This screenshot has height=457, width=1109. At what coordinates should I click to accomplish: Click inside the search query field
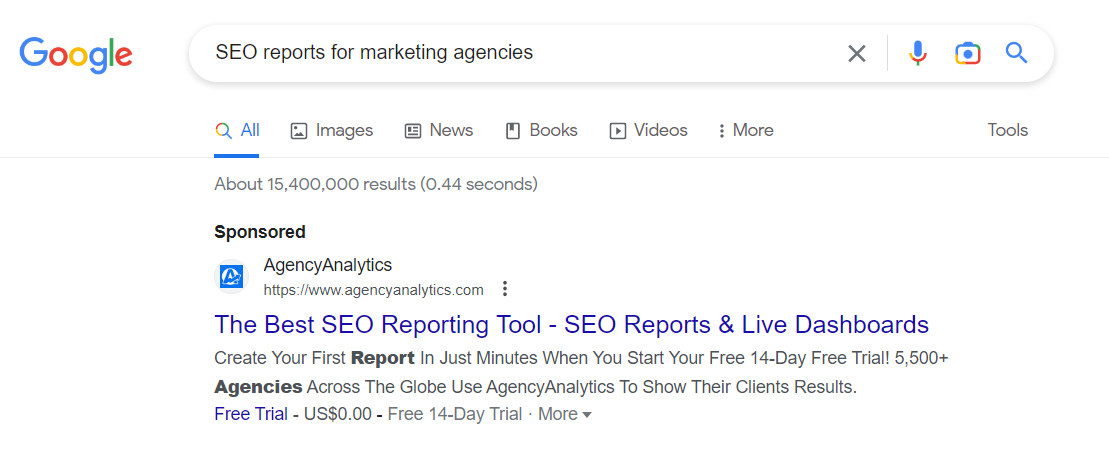click(x=523, y=52)
